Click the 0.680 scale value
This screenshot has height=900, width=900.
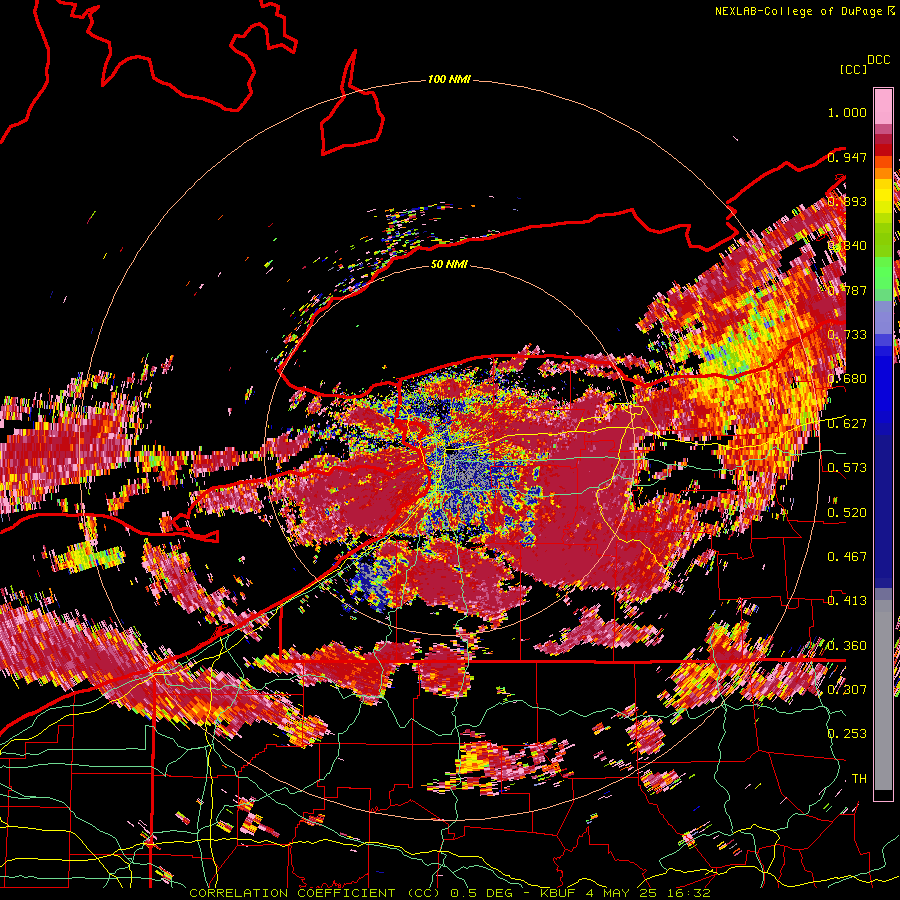847,379
